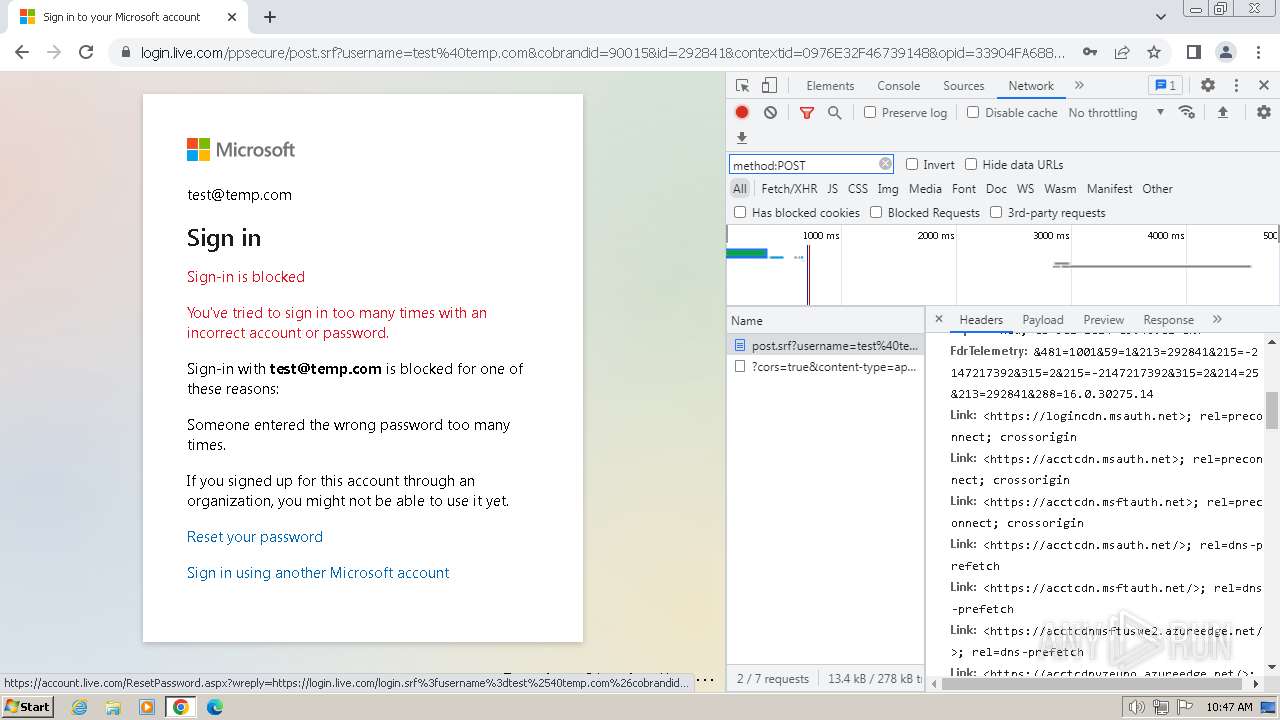Filter requests by Img type

888,189
